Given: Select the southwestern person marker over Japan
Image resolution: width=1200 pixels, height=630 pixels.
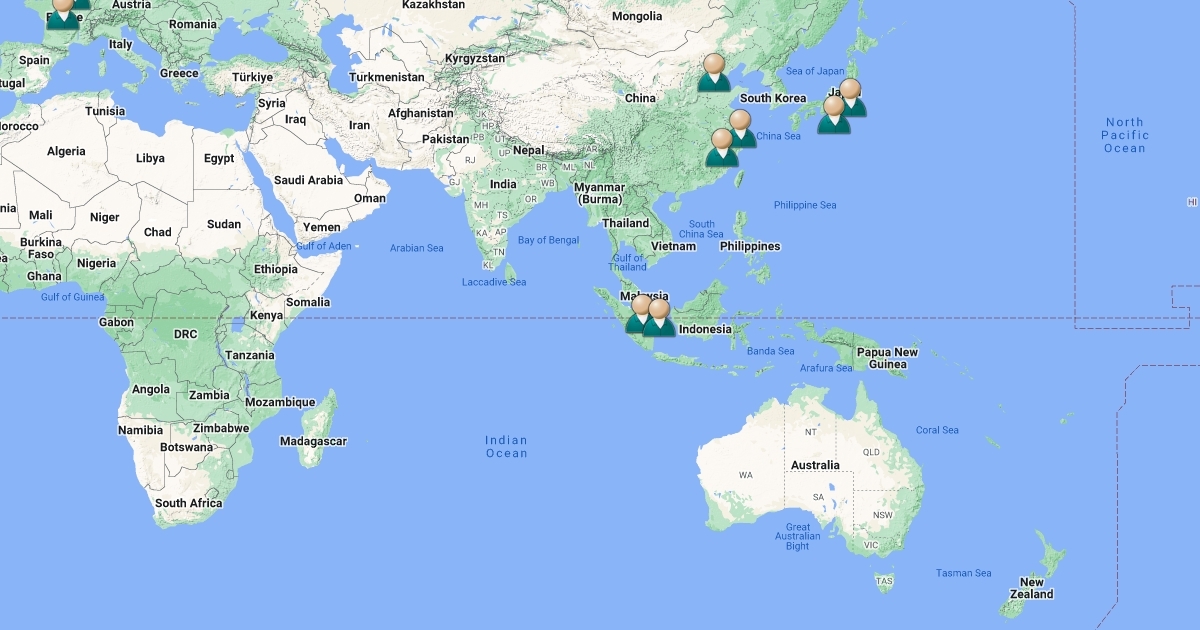Looking at the screenshot, I should coord(834,115).
